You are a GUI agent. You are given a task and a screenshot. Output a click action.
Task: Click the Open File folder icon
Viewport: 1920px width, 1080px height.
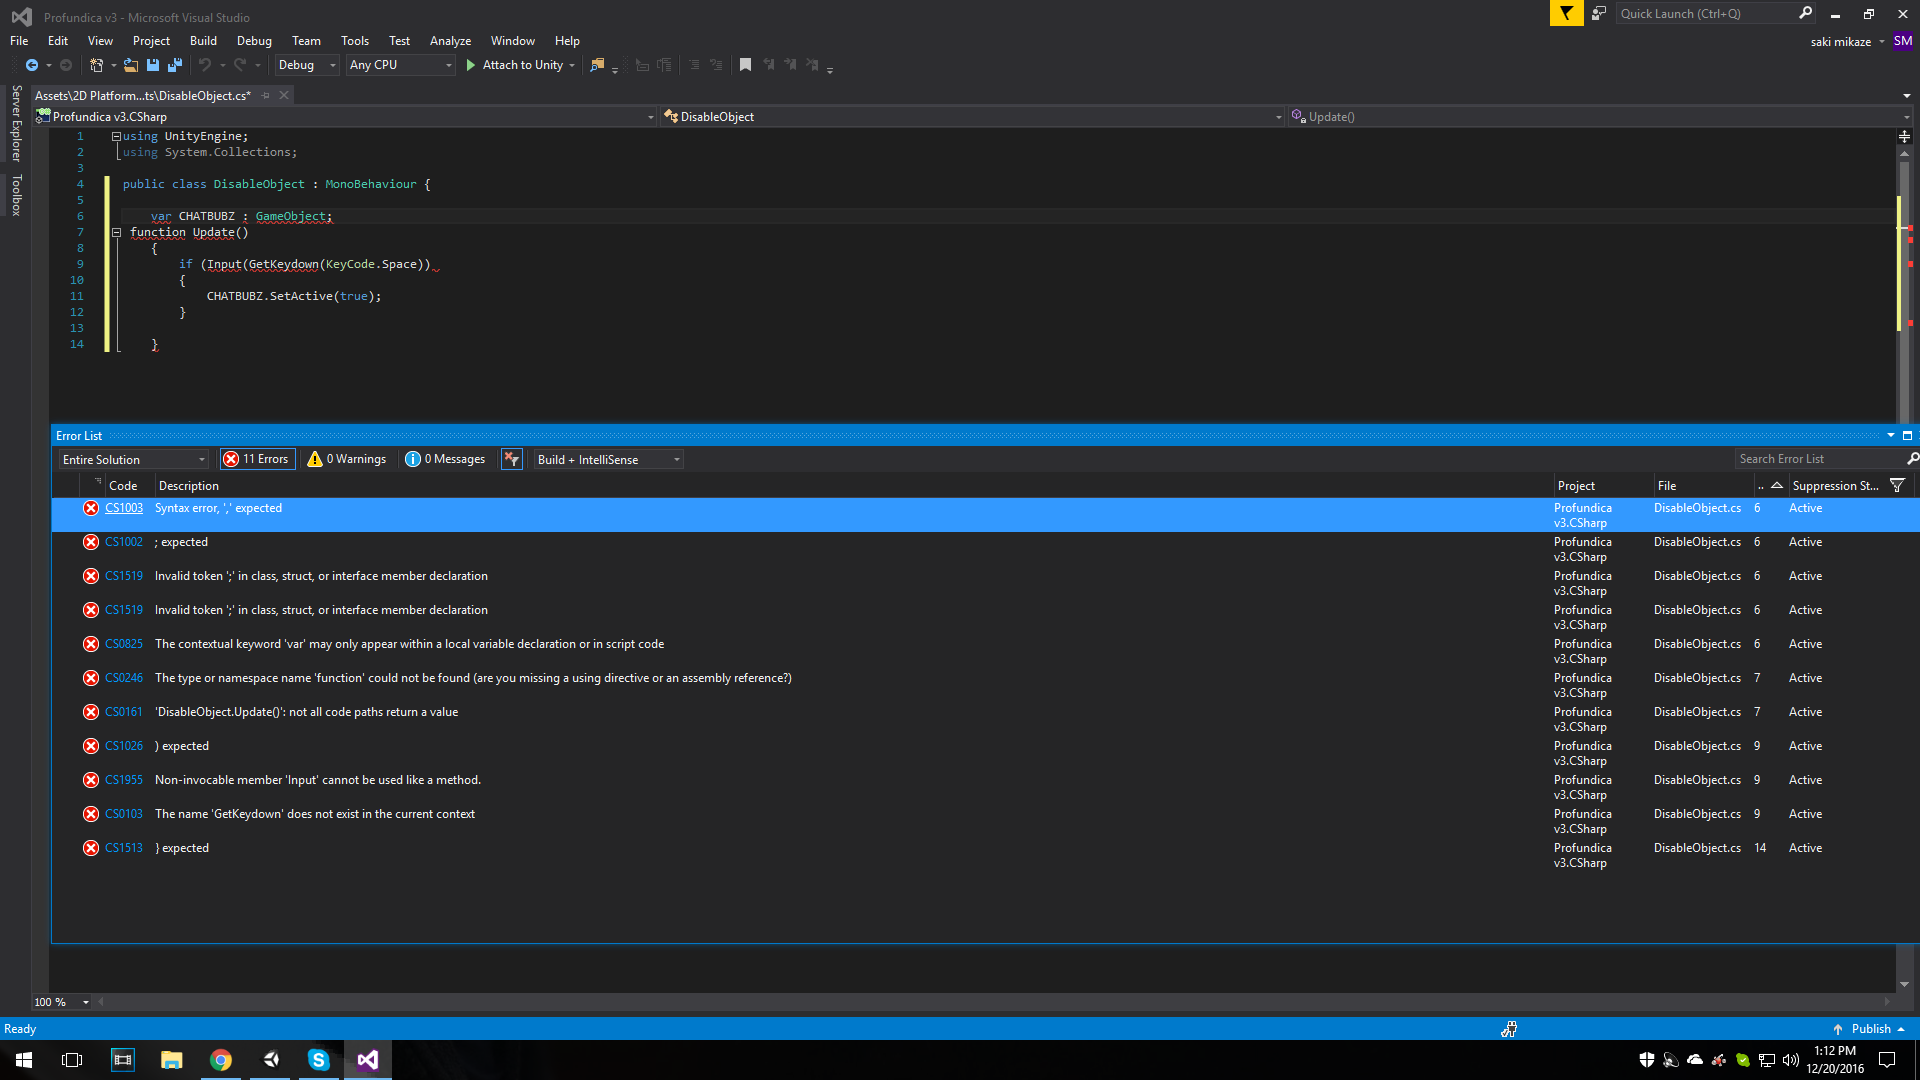click(131, 65)
